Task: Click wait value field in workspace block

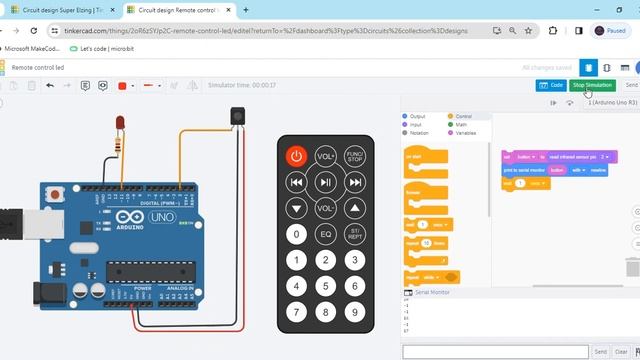Action: pos(520,184)
